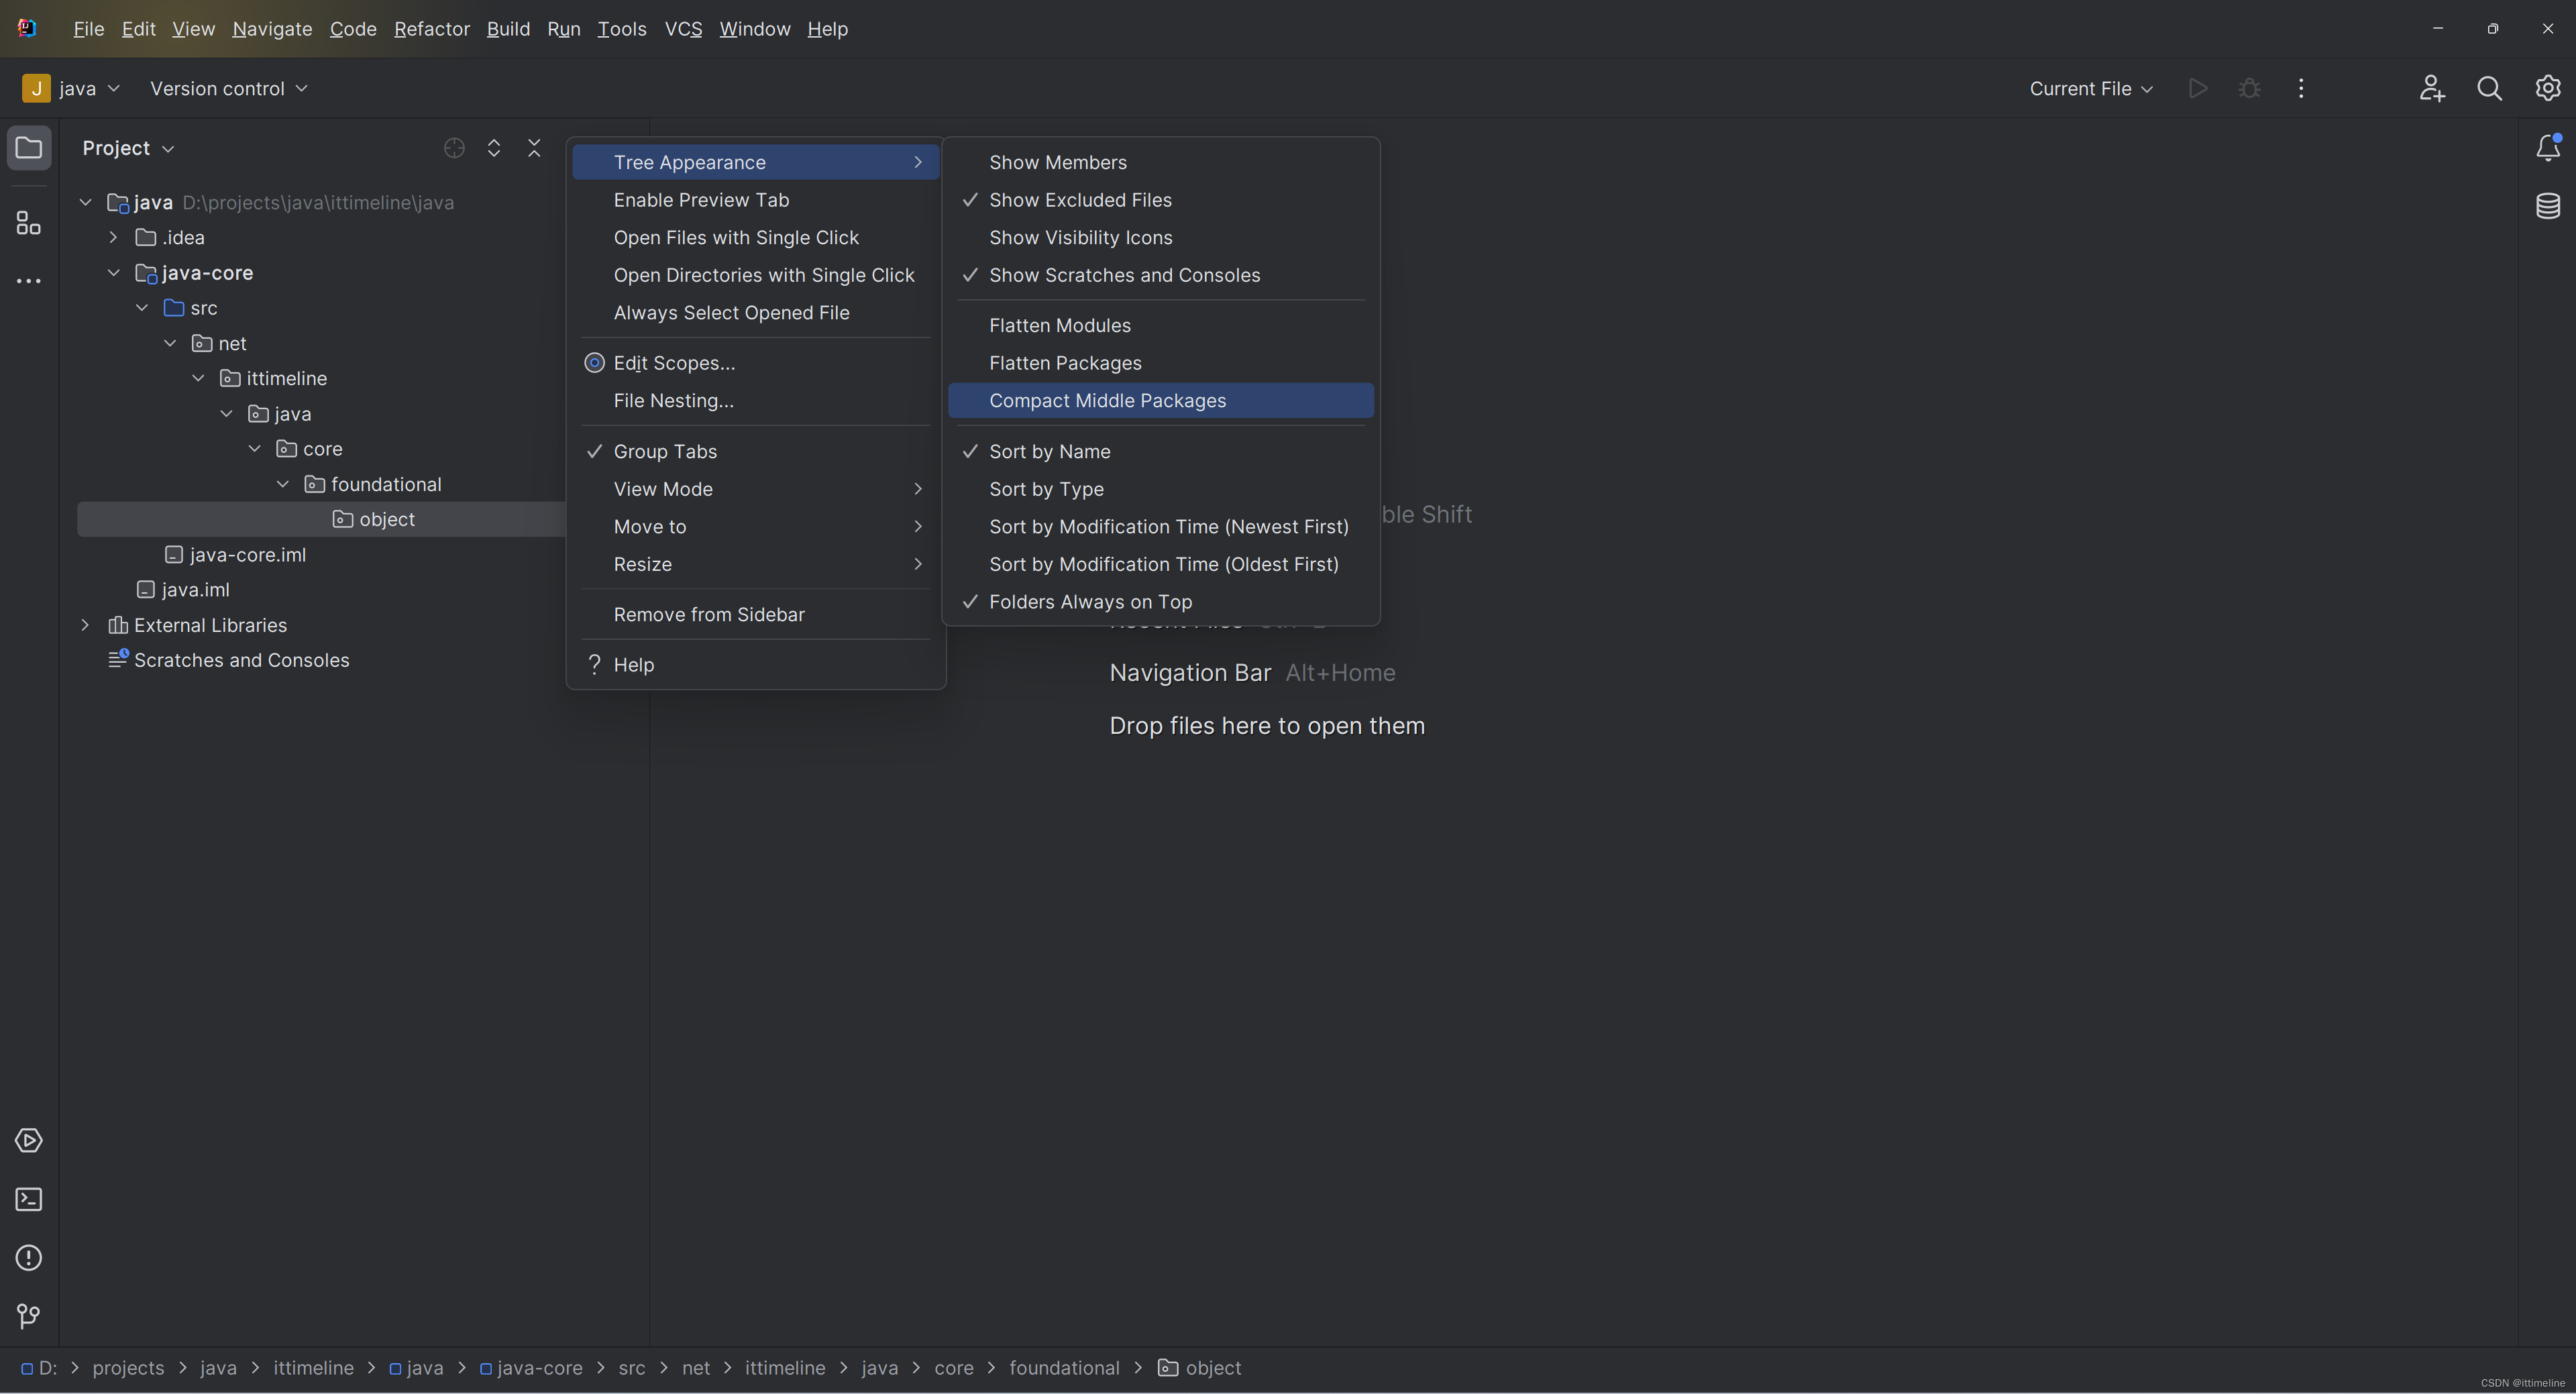Viewport: 2576px width, 1394px height.
Task: Click Expand/Collapse selected arrows icon in Project panel
Action: pyautogui.click(x=494, y=148)
